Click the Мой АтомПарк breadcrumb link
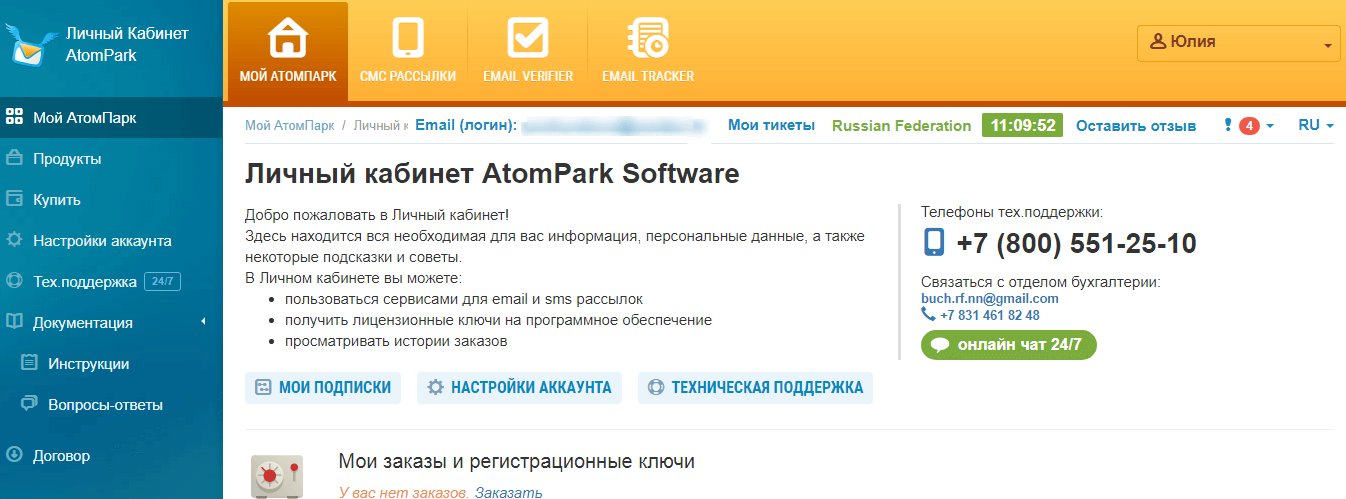 pyautogui.click(x=290, y=126)
